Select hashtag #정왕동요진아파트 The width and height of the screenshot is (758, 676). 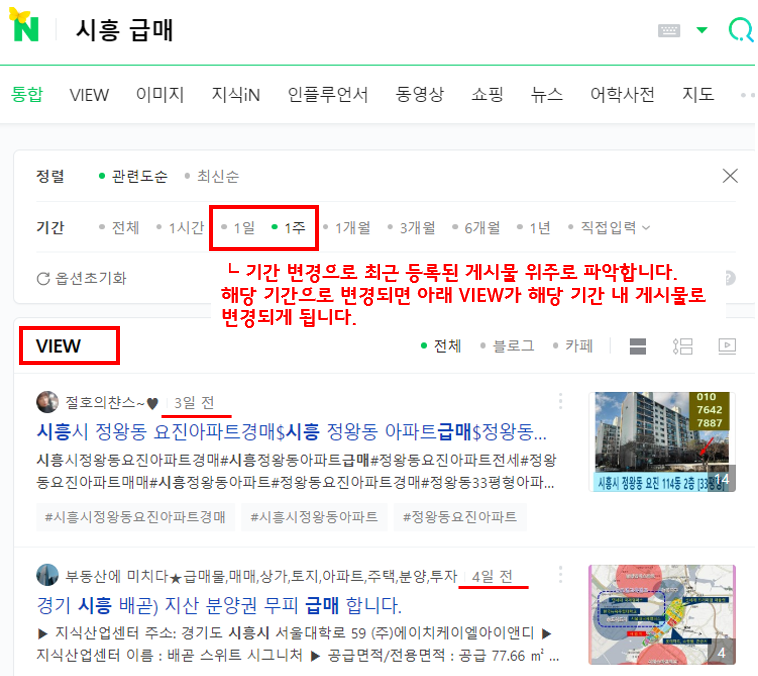click(460, 517)
